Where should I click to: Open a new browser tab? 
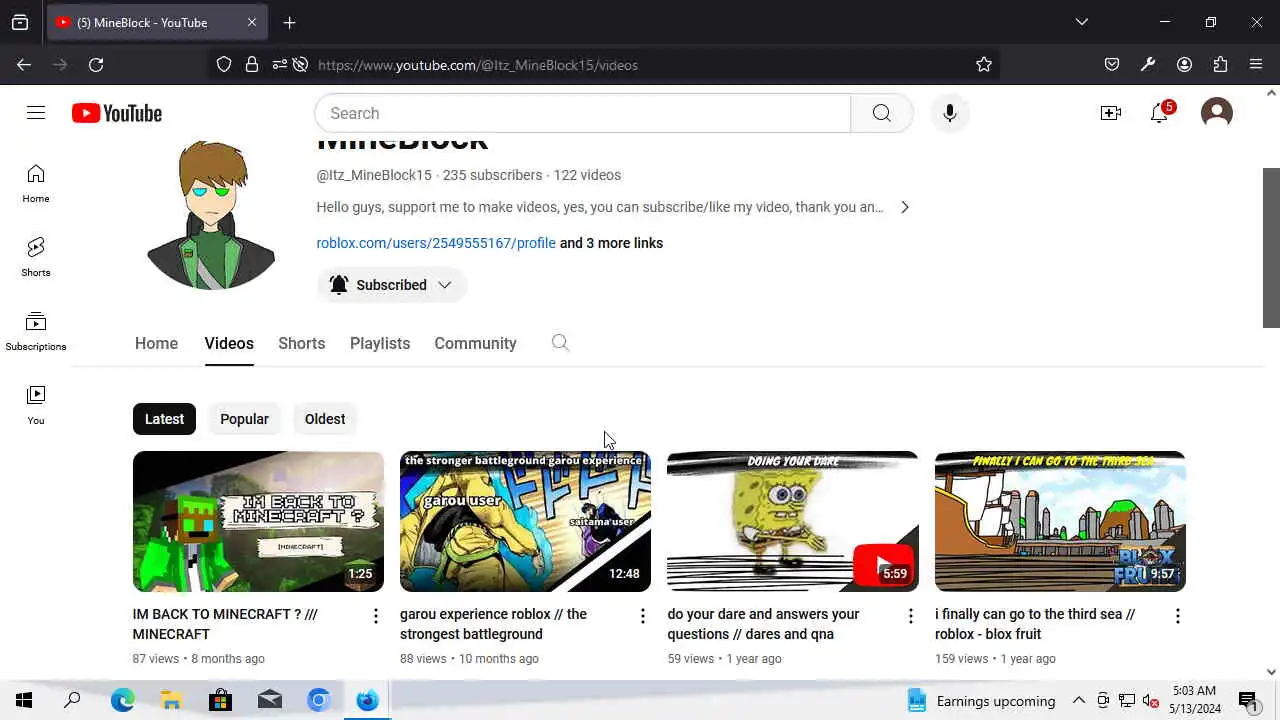(x=289, y=22)
